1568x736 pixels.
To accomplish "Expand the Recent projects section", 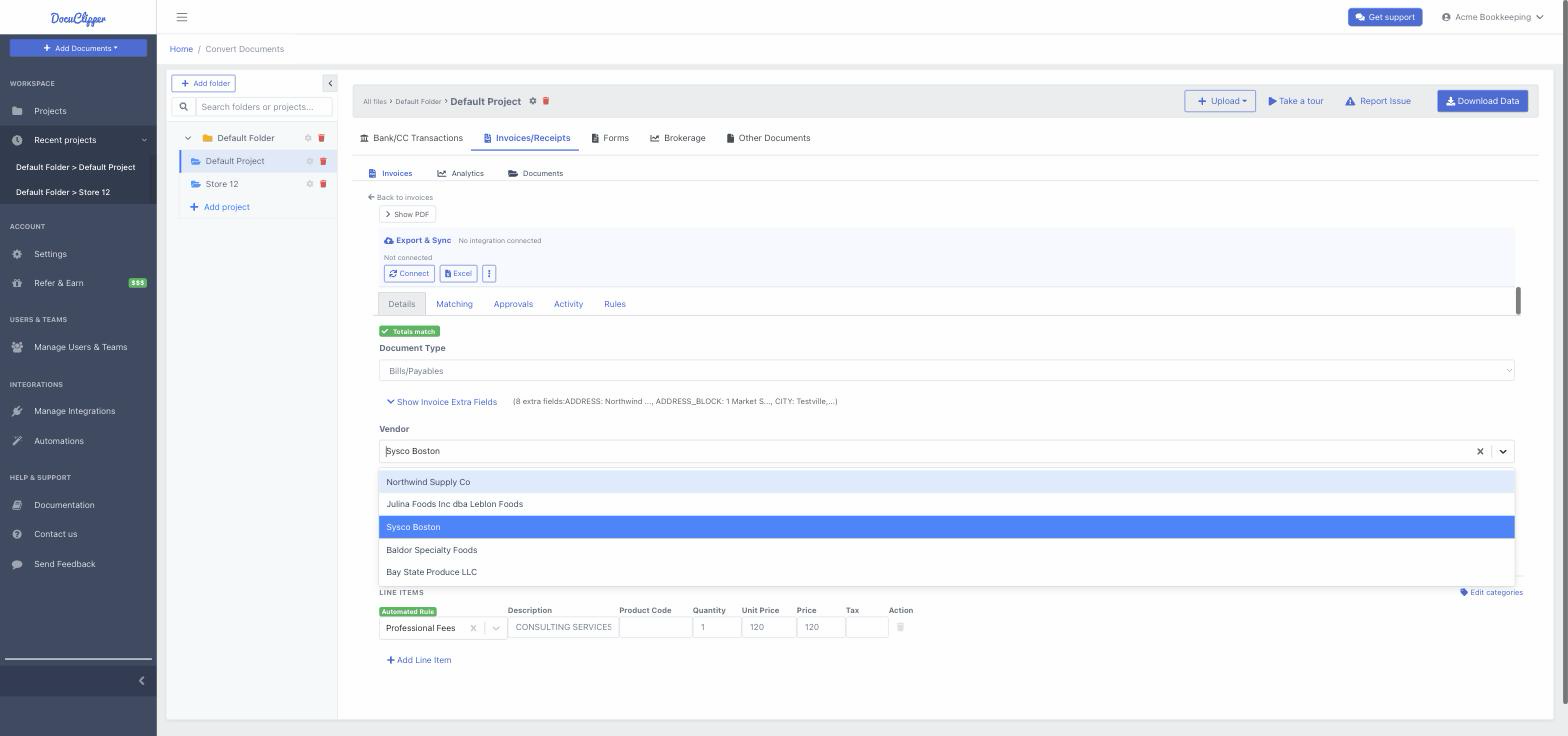I will [78, 140].
